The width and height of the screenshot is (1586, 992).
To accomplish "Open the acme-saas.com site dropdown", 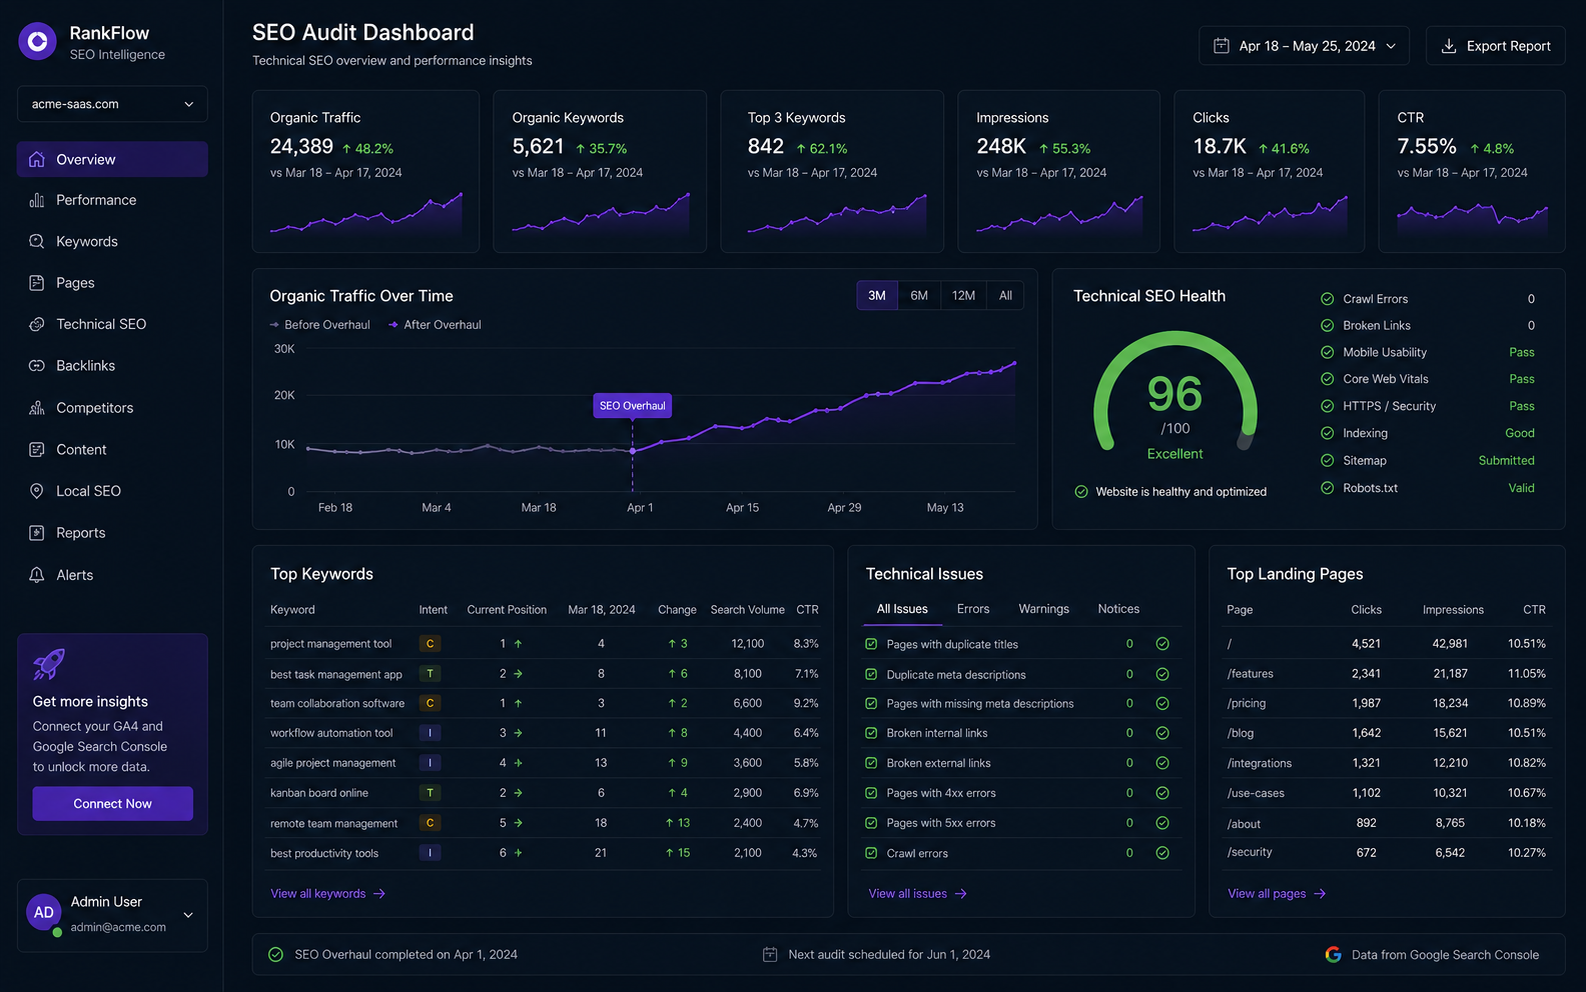I will tap(112, 104).
